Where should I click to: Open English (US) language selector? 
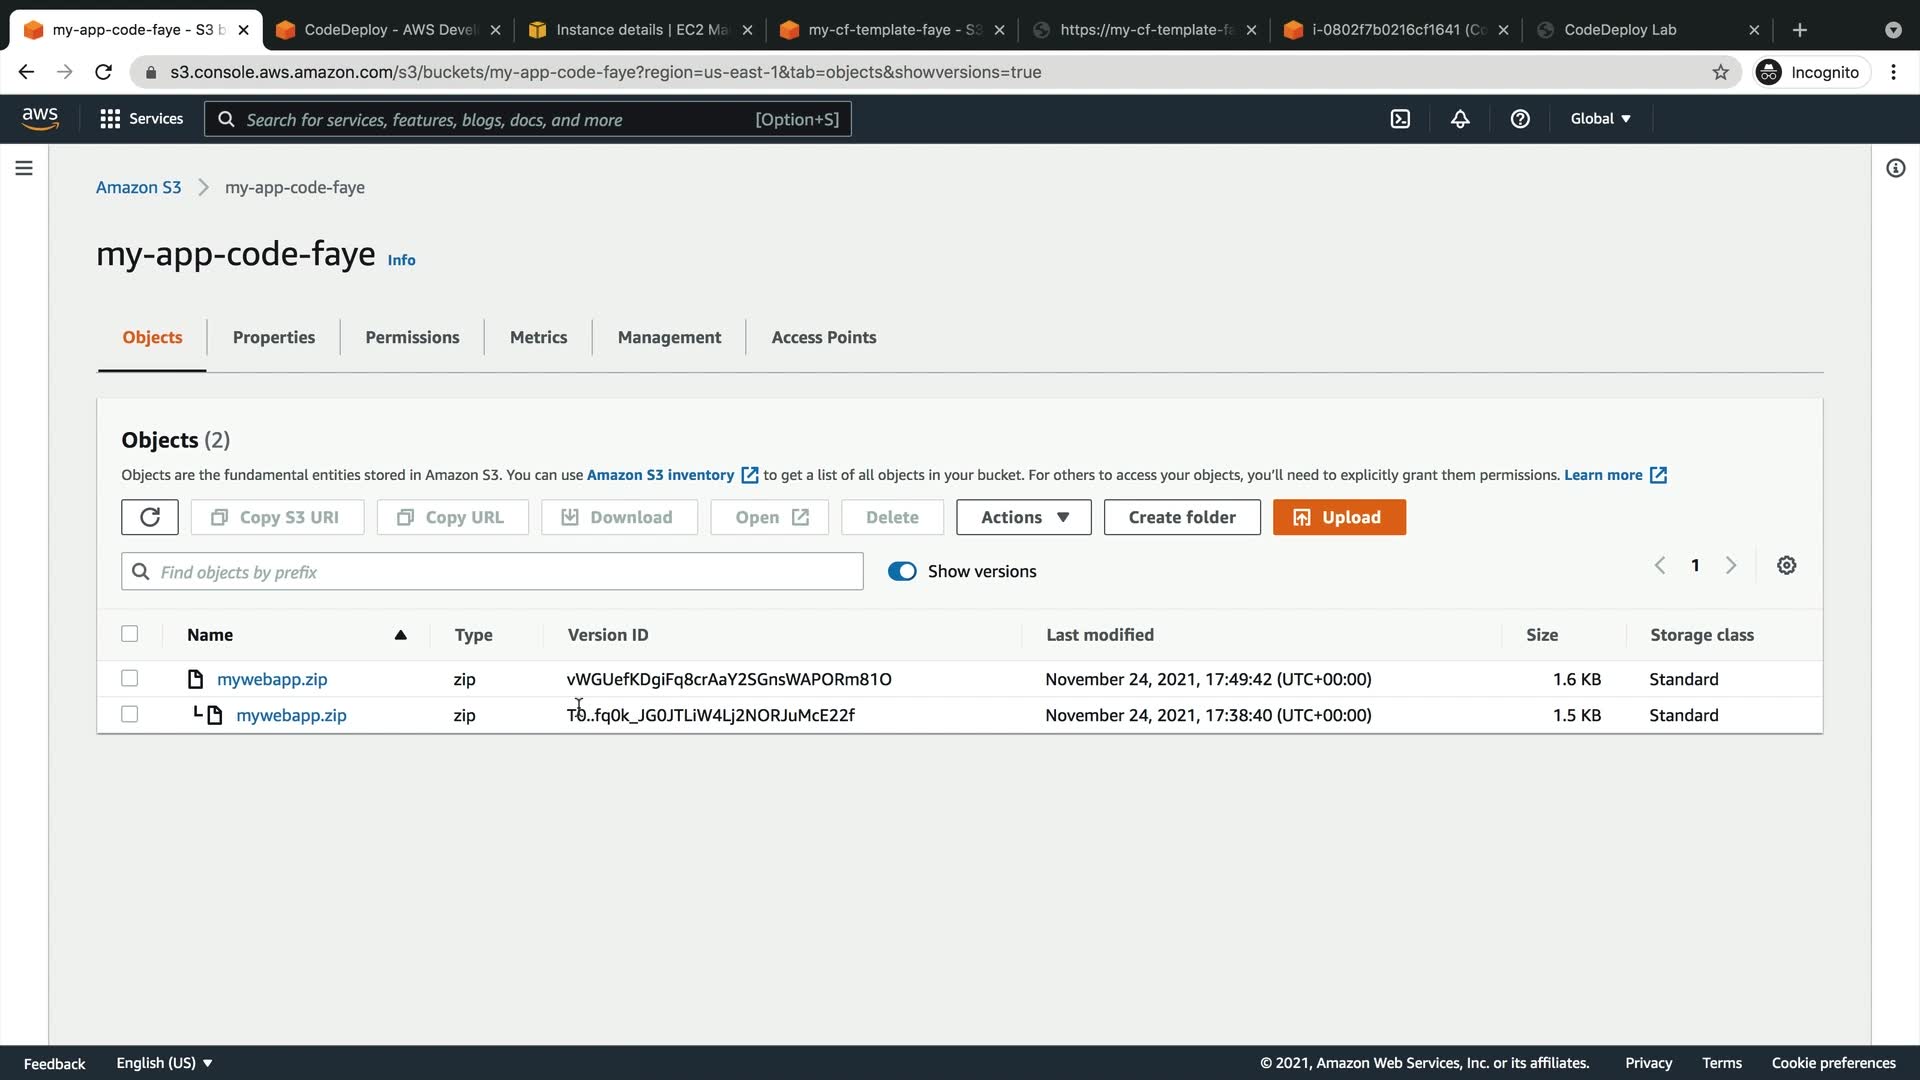(164, 1063)
